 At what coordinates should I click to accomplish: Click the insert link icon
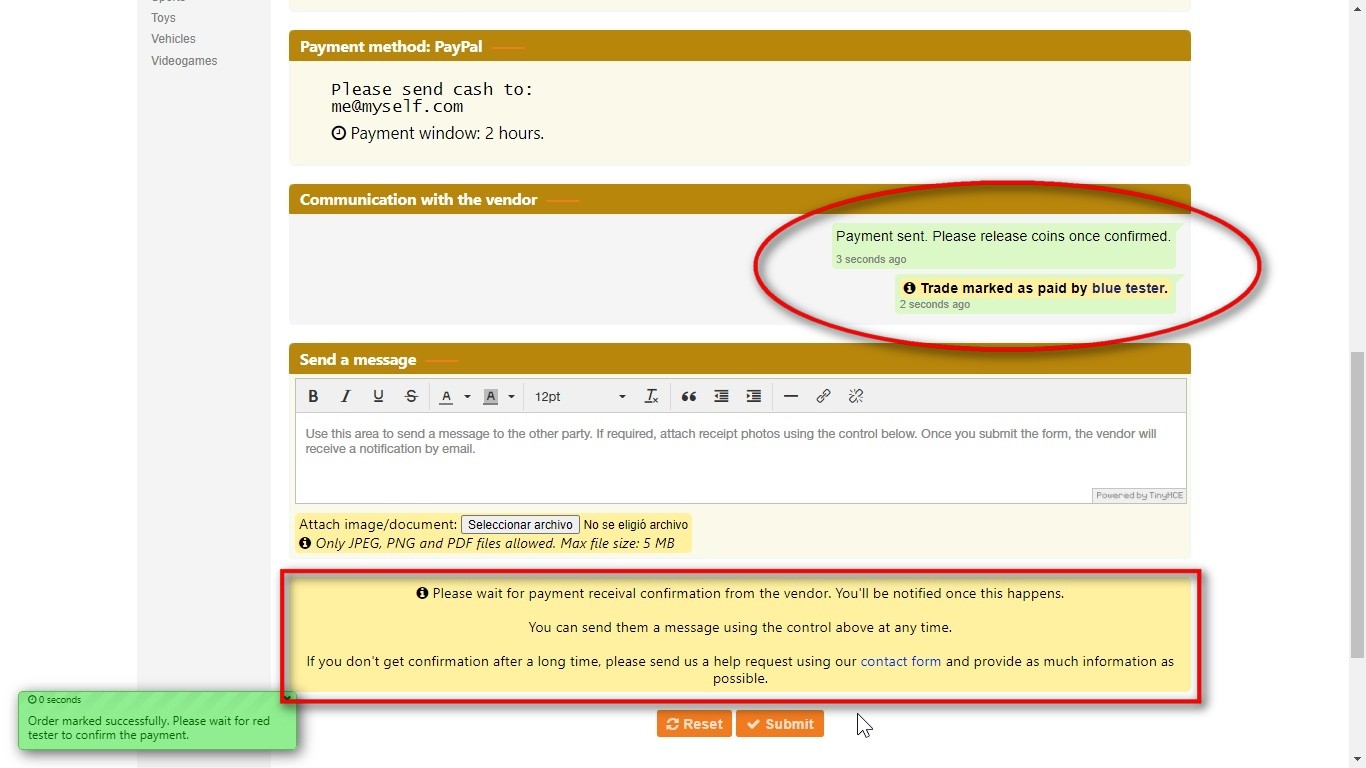pos(823,396)
